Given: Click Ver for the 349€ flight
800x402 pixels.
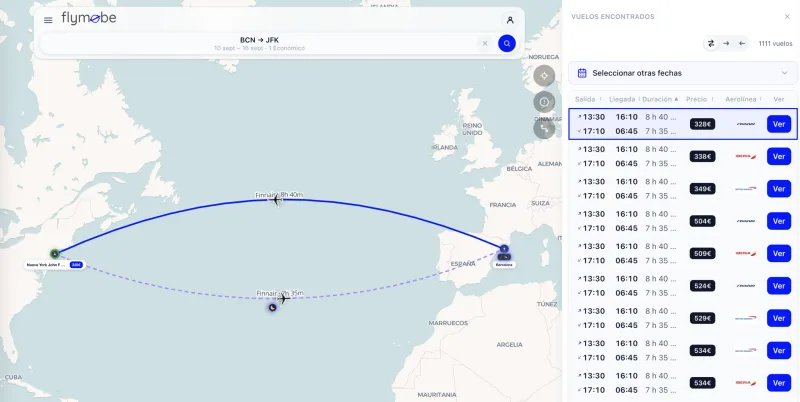Looking at the screenshot, I should point(779,189).
